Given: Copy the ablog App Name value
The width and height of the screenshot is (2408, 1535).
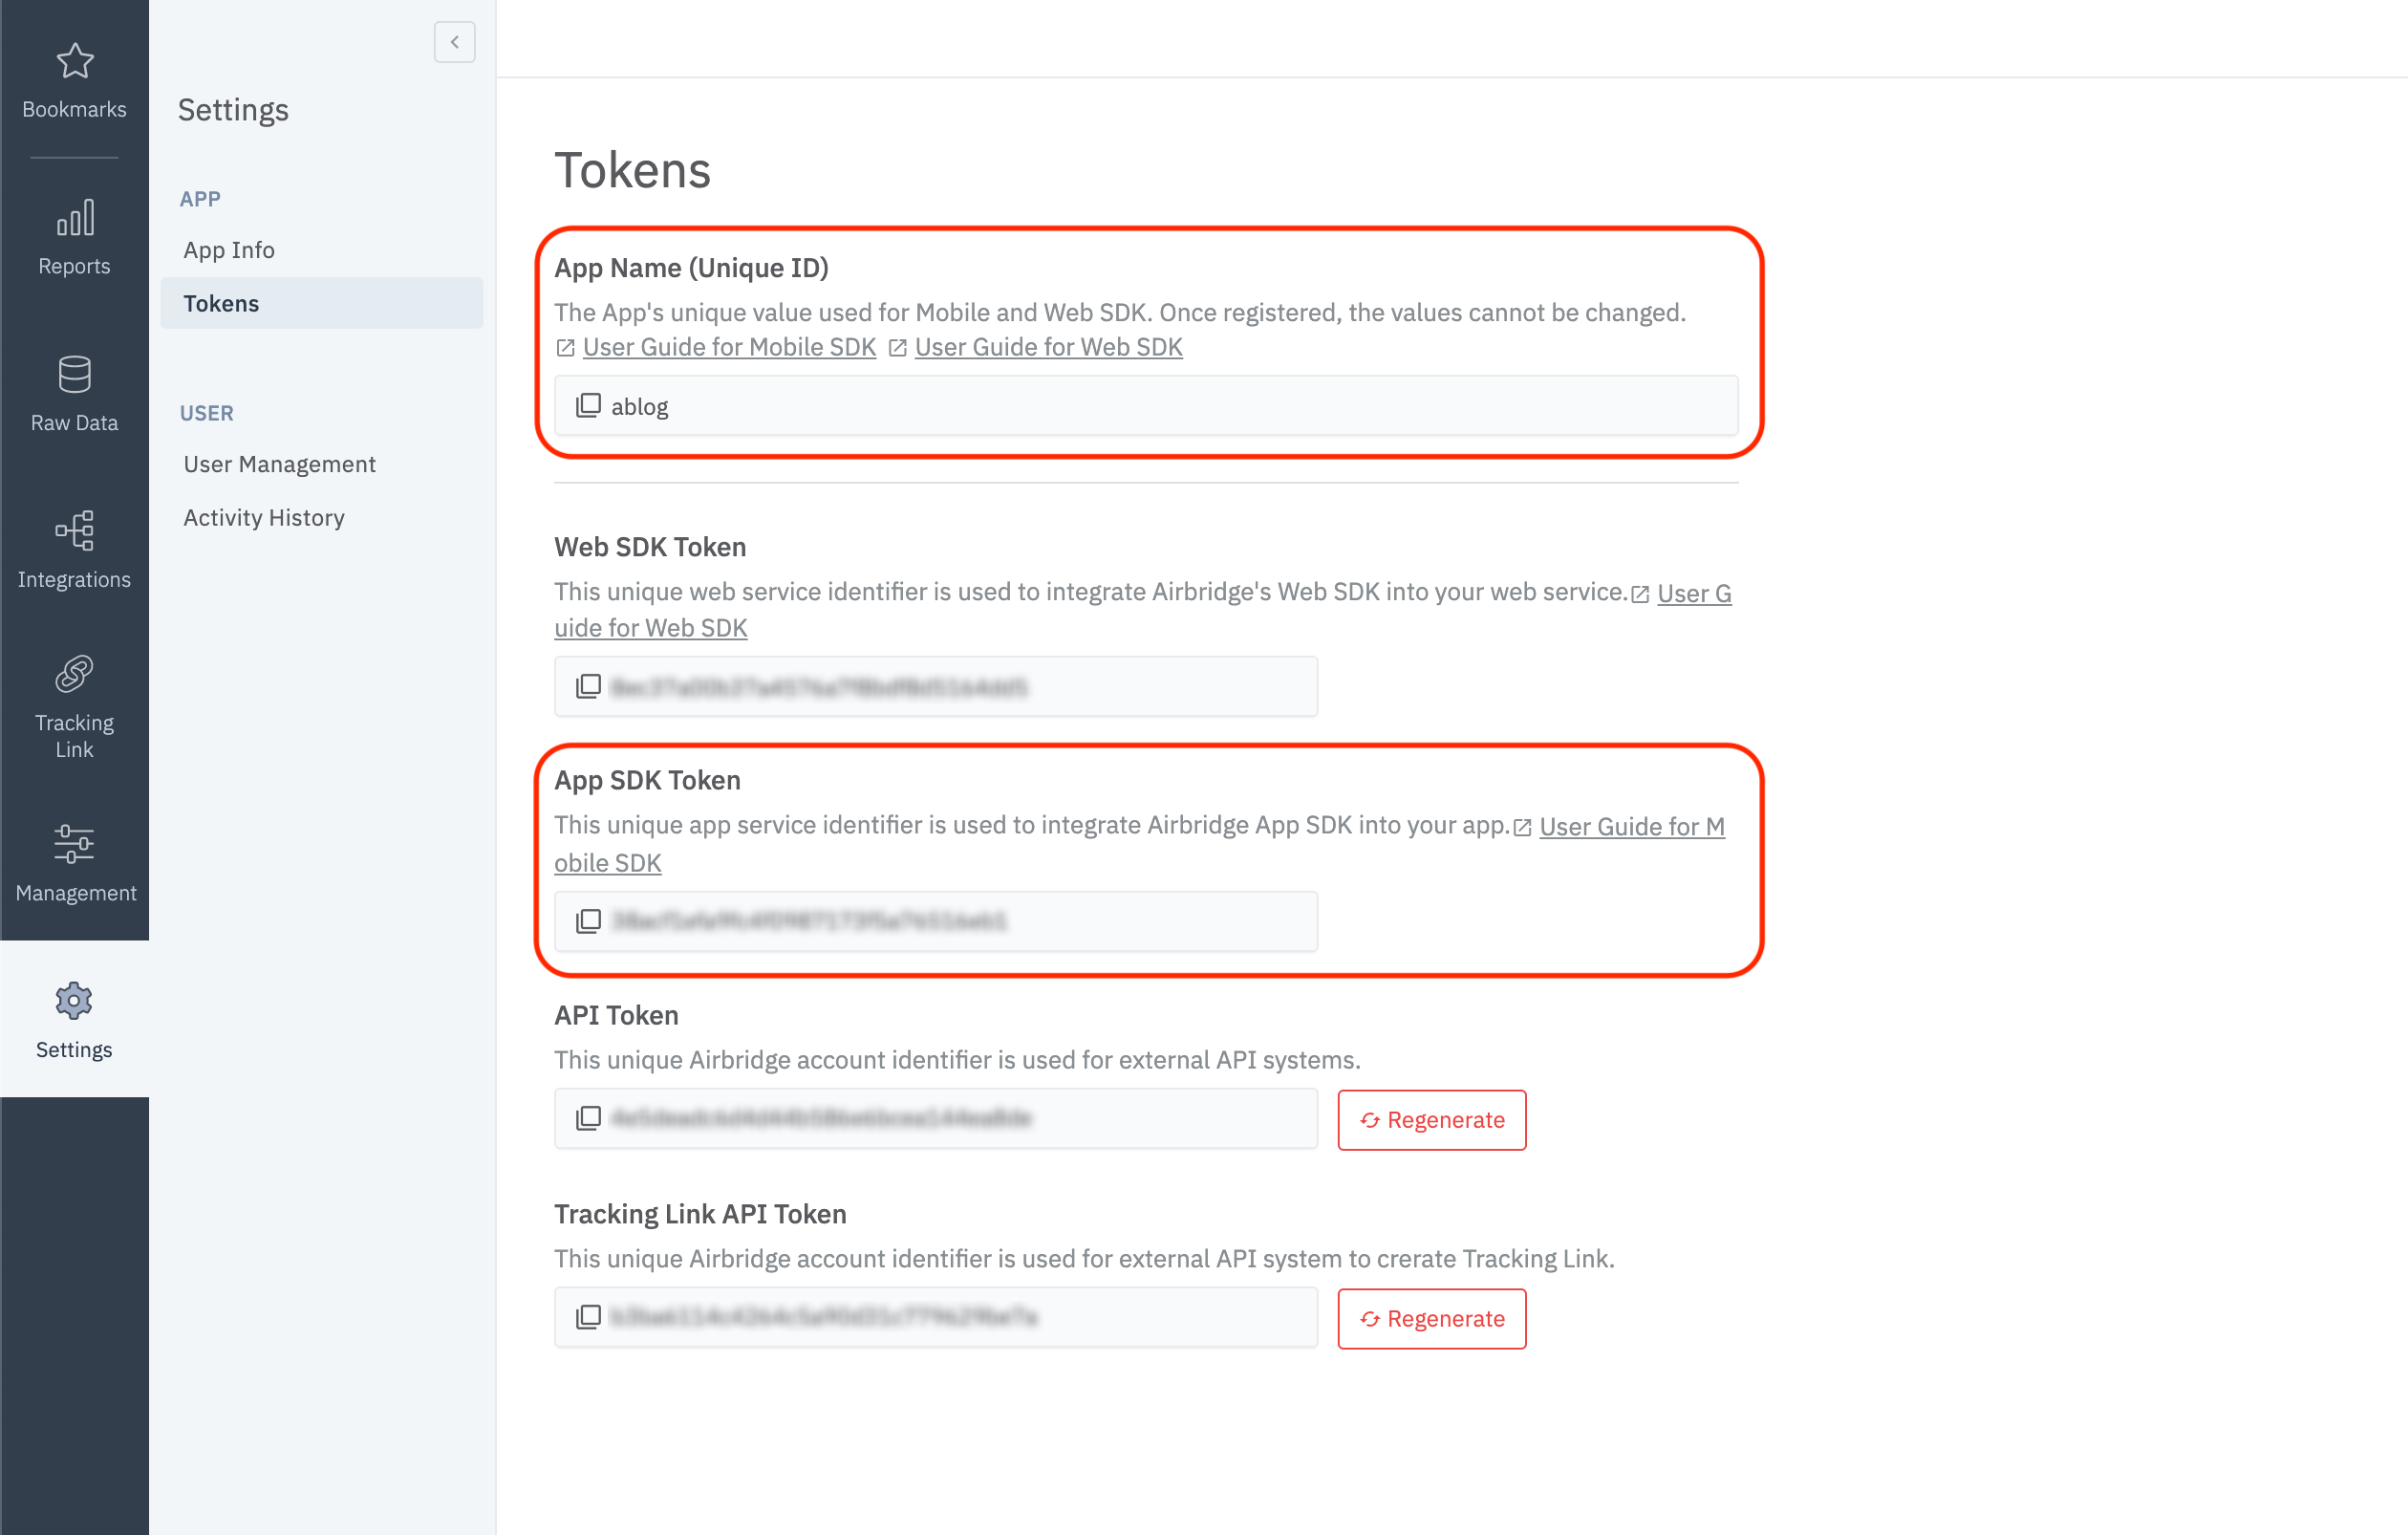Looking at the screenshot, I should point(588,405).
